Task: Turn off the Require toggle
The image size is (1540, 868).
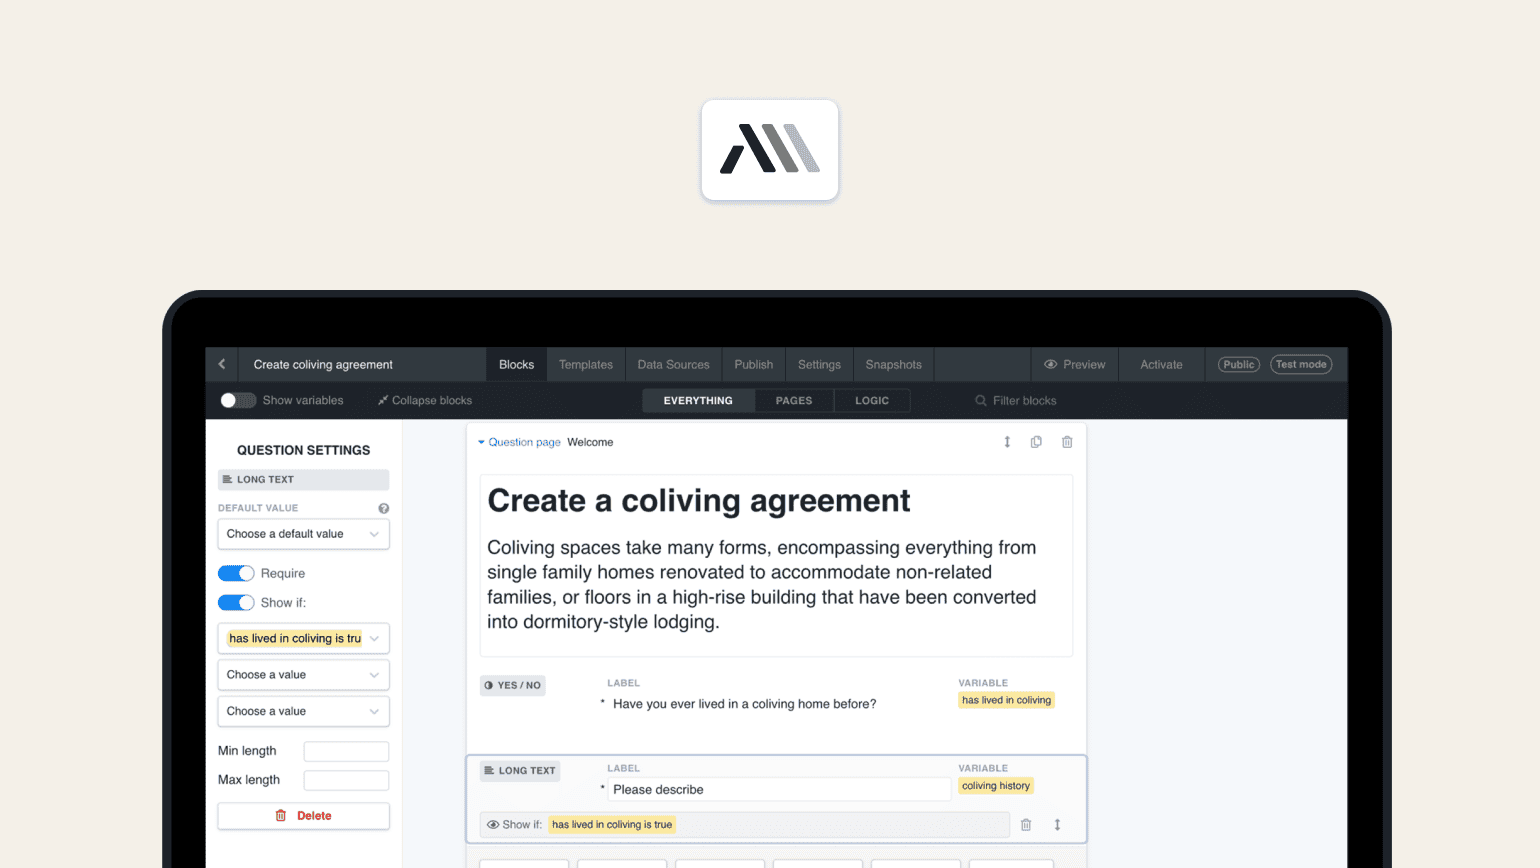Action: [x=236, y=573]
